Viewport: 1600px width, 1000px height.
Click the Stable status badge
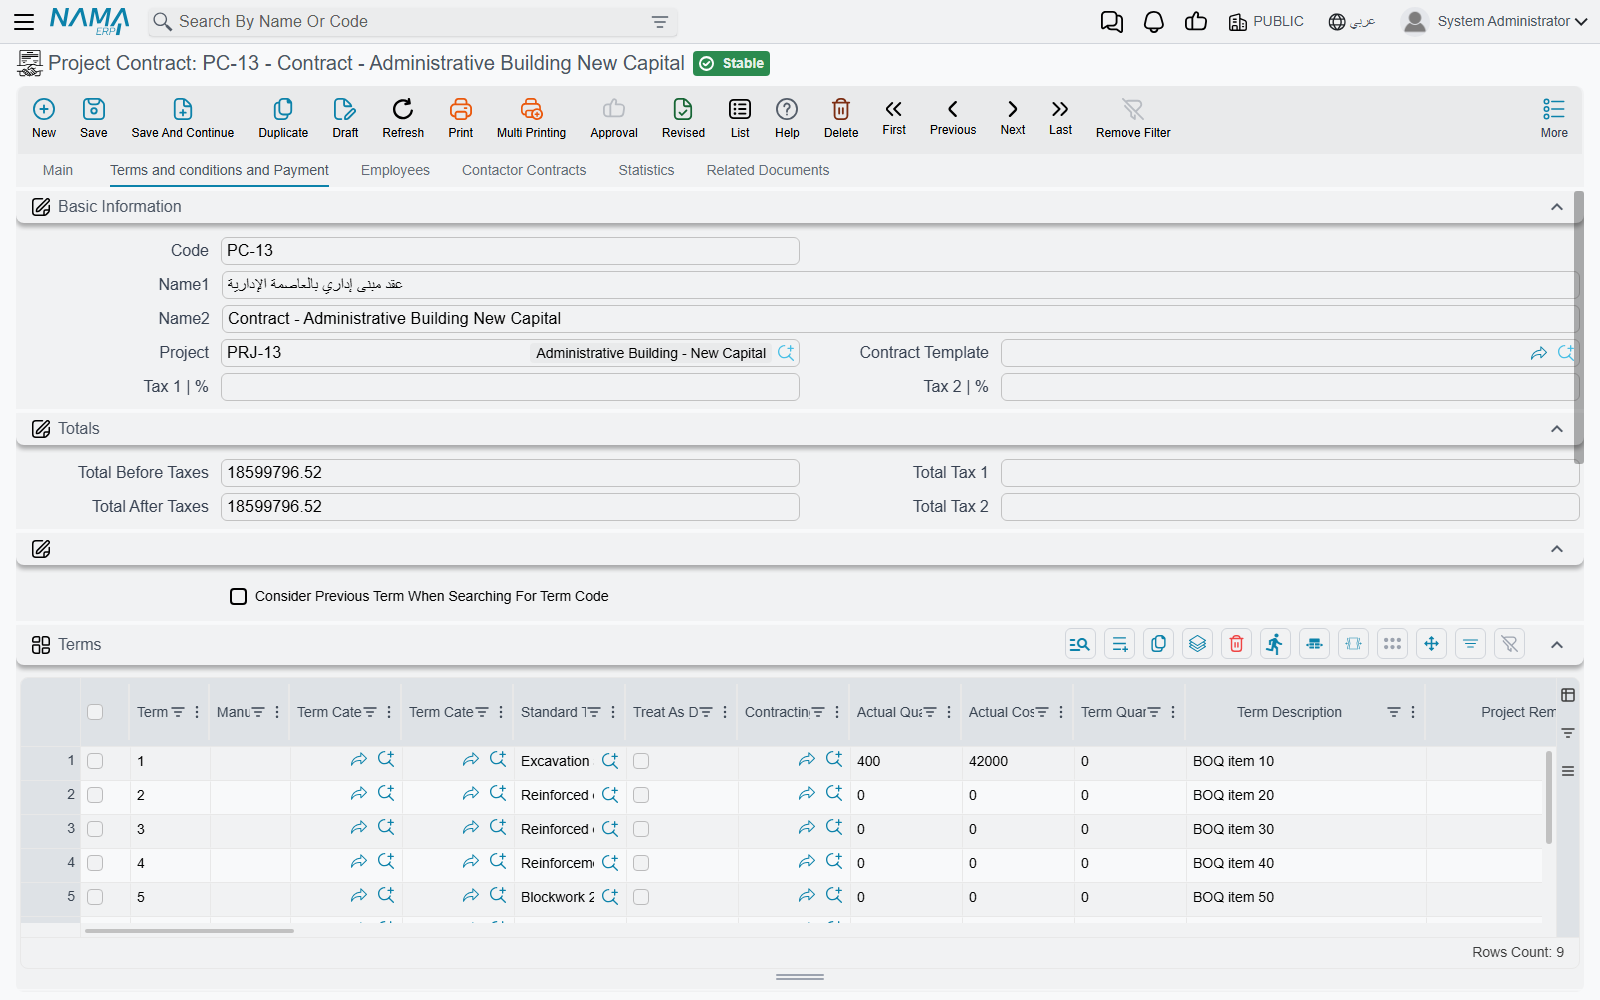click(x=731, y=63)
